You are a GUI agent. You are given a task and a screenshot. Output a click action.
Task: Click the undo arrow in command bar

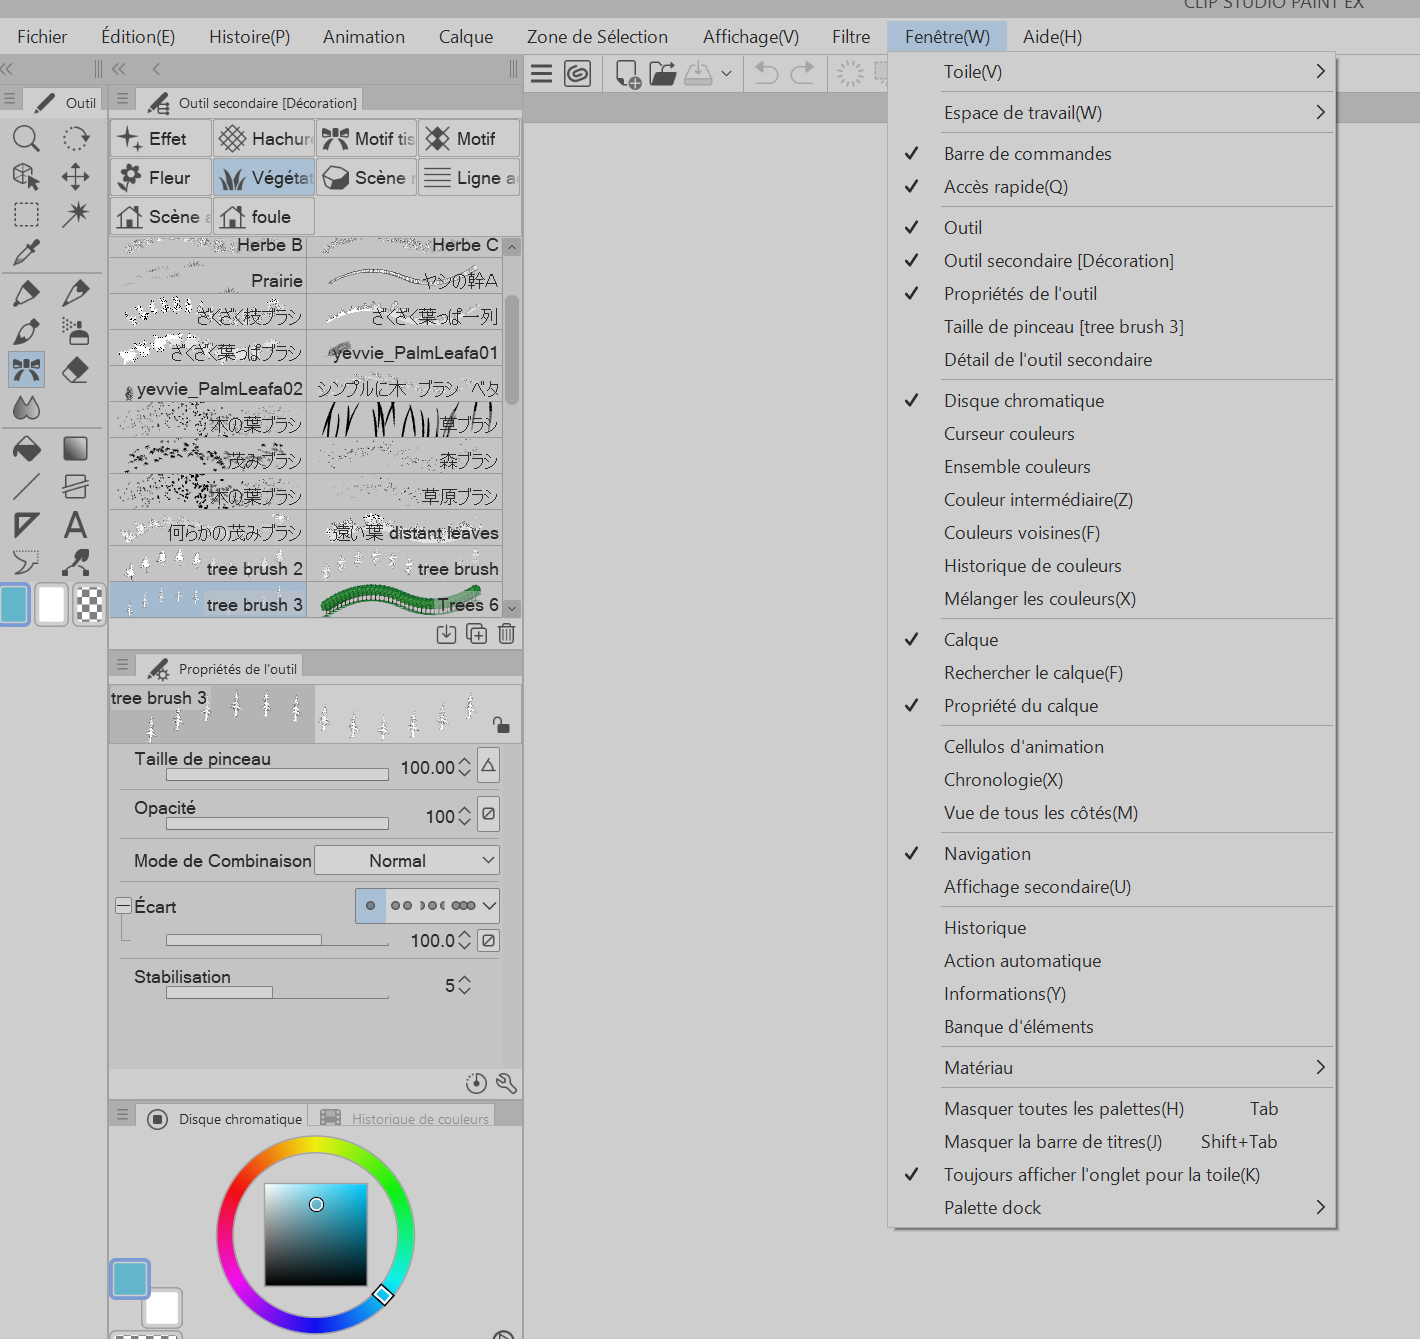(767, 73)
